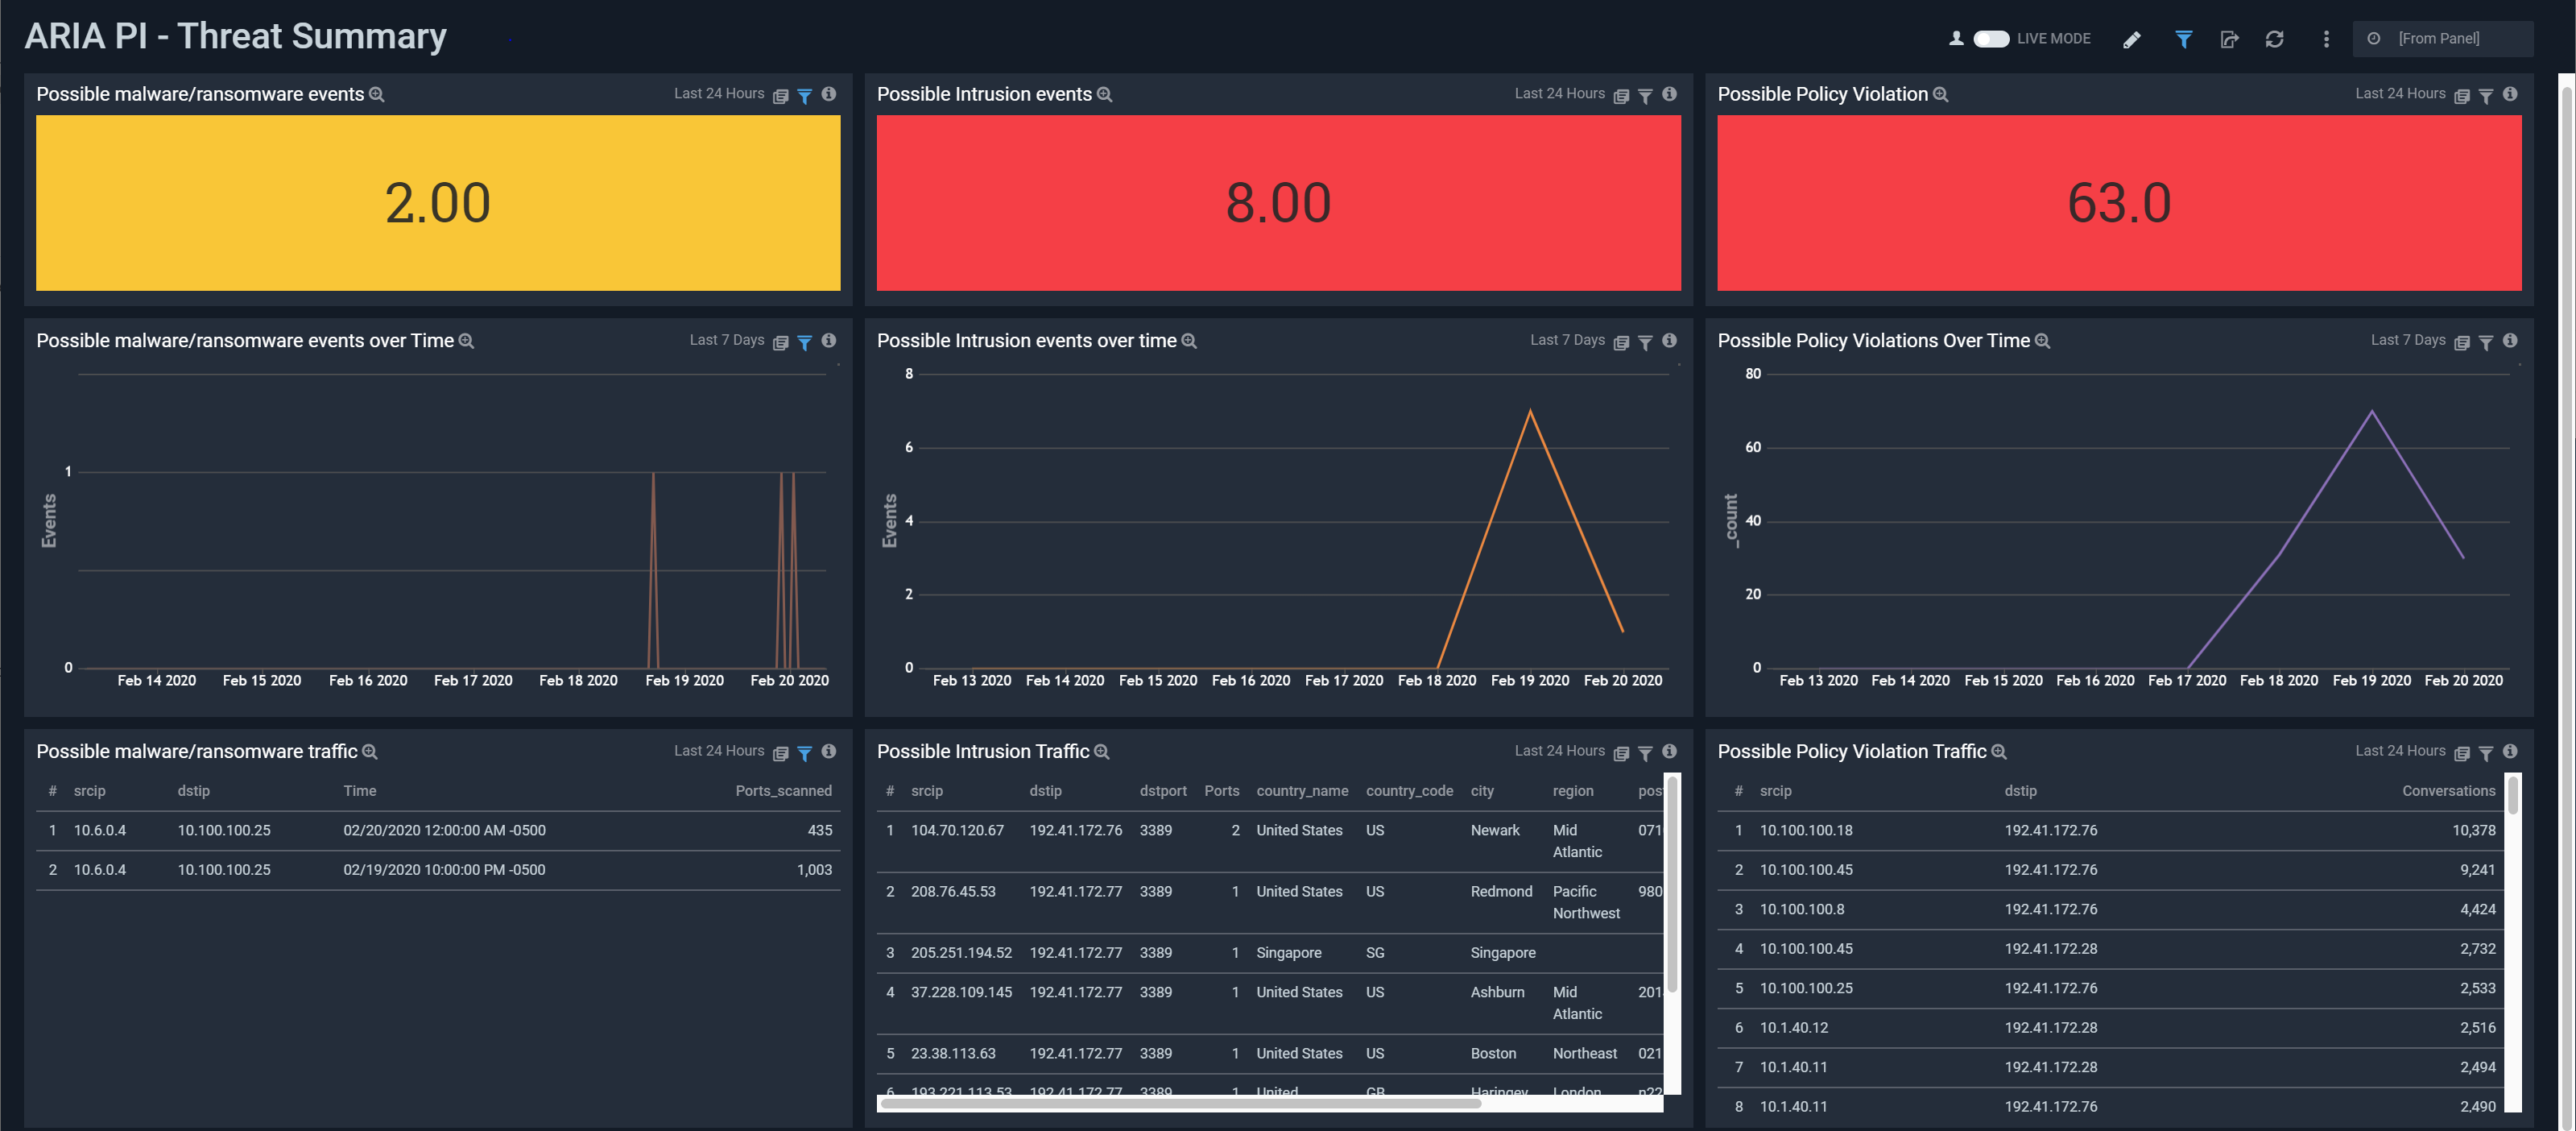Zoom into Possible Policy Violation panel
This screenshot has width=2576, height=1131.
point(1941,94)
